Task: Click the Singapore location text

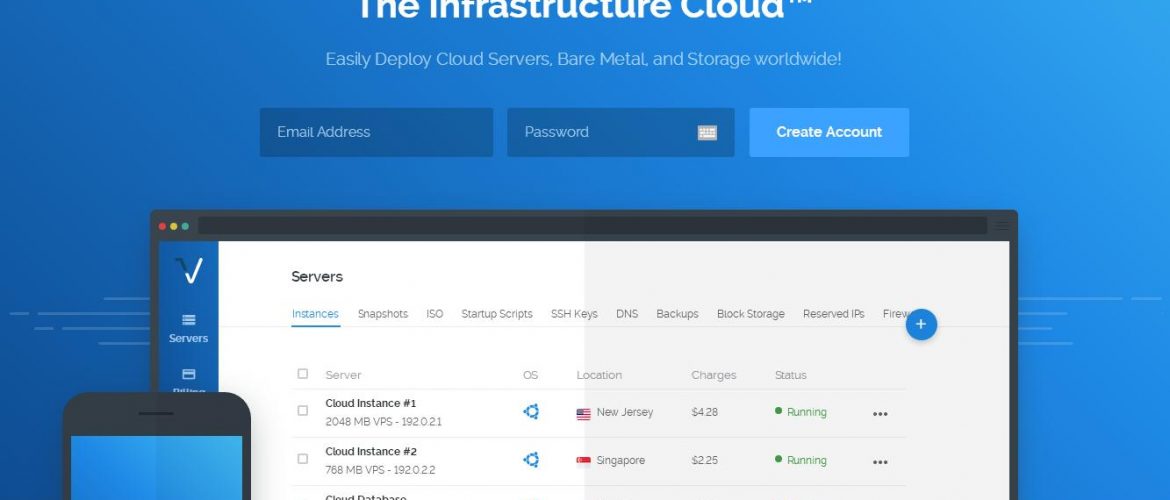Action: click(621, 460)
